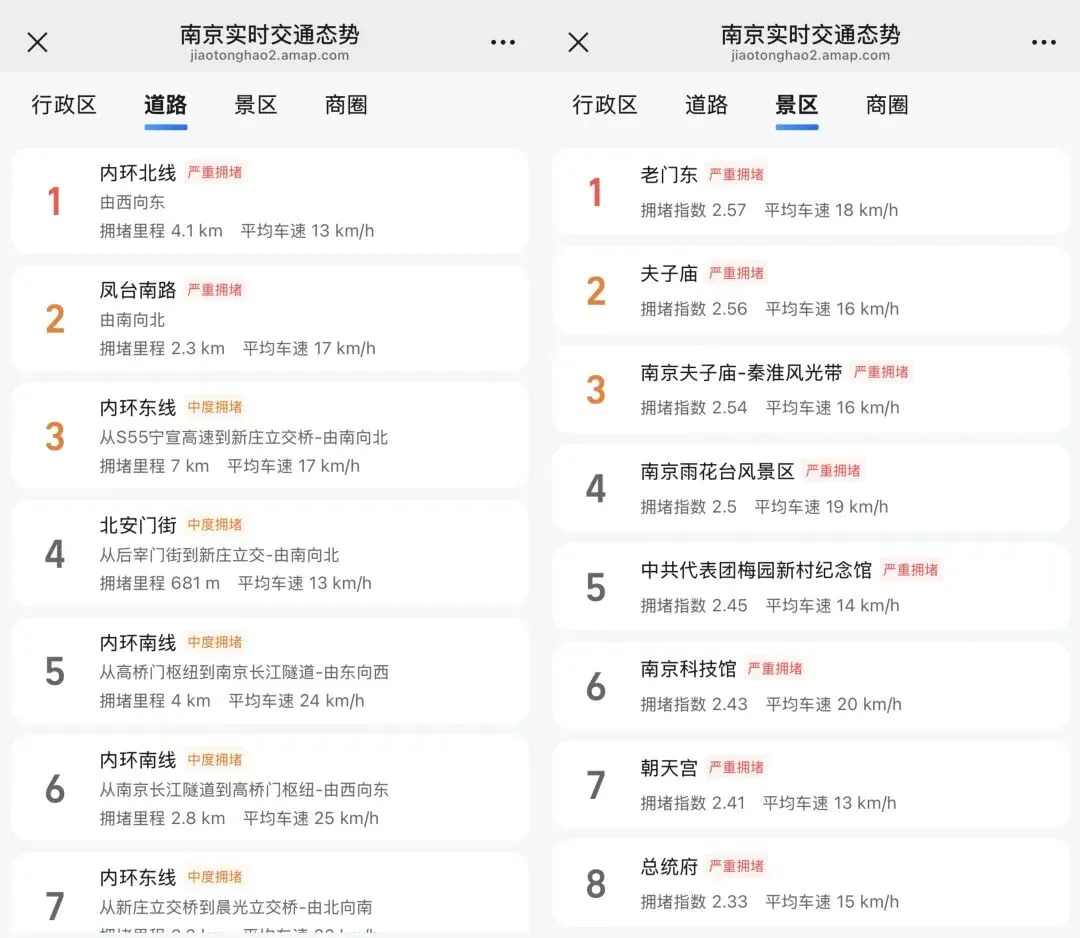Open the 夫子庙 scenic entry ranked second
The width and height of the screenshot is (1080, 938).
[x=810, y=290]
